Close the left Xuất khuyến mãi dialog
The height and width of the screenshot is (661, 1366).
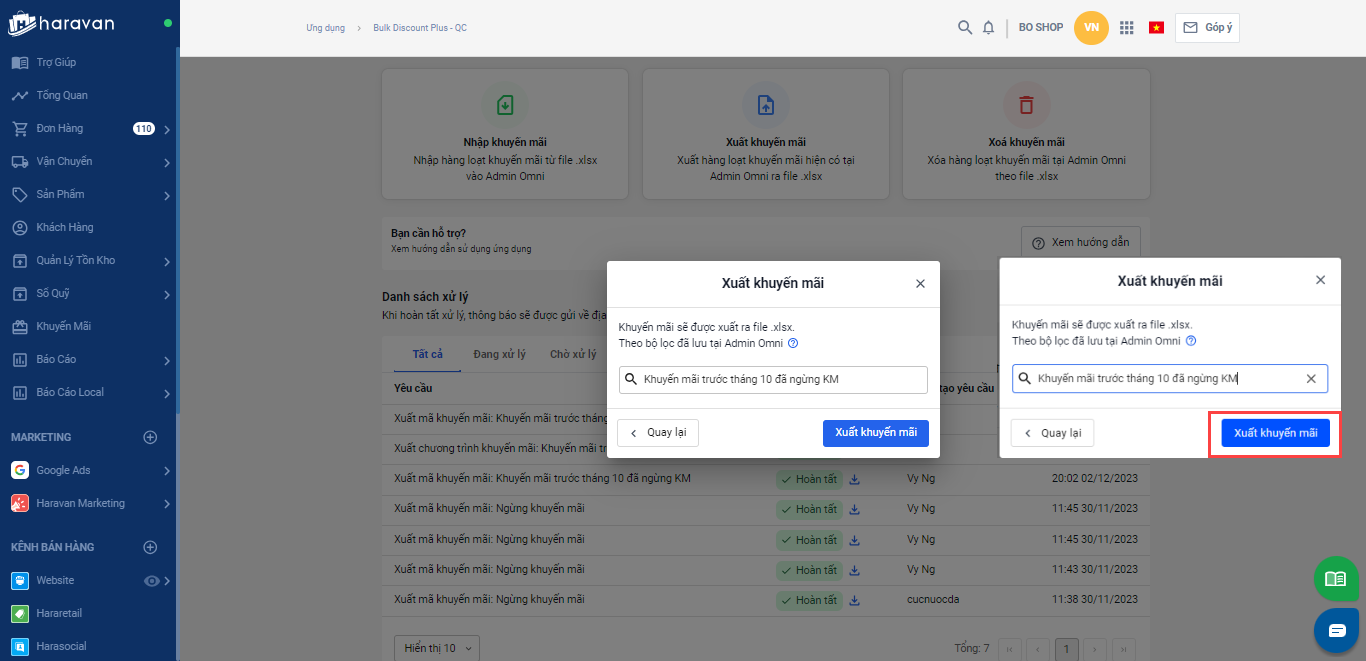point(920,284)
